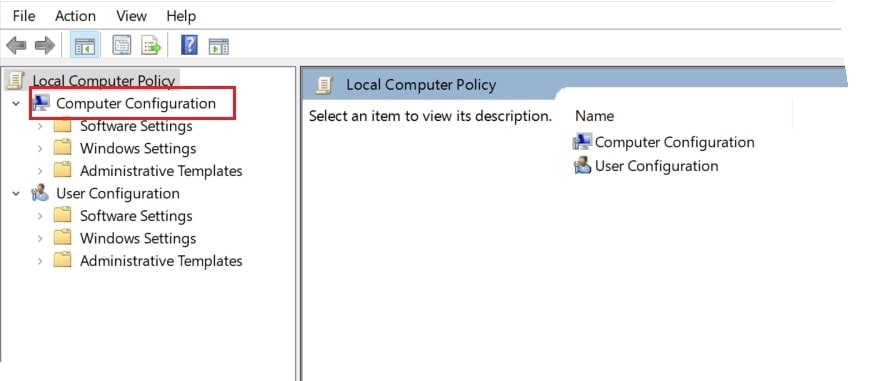Expand Administrative Templates under User Configuration
Screen dimensions: 869x381
pyautogui.click(x=40, y=261)
